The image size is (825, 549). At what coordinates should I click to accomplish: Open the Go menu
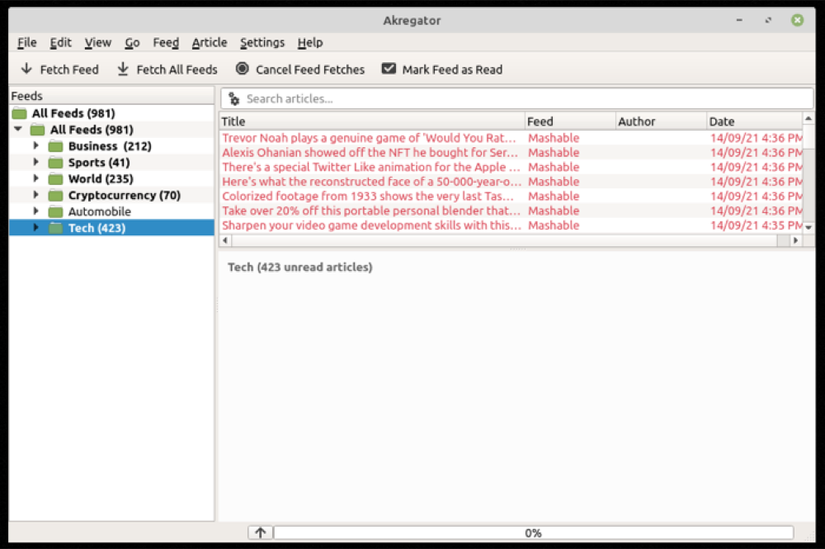132,43
